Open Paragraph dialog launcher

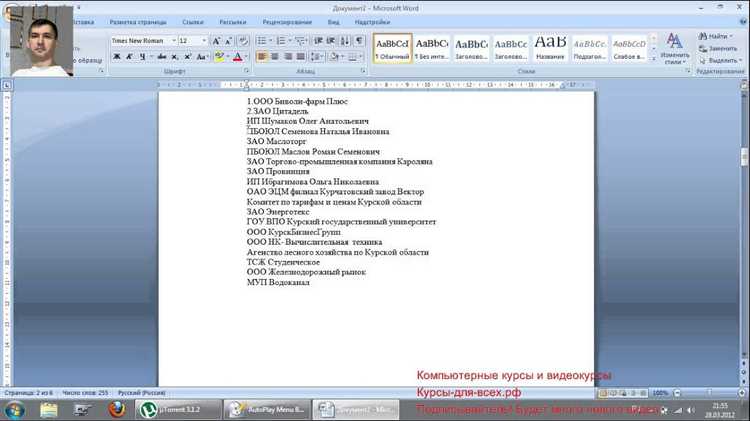(363, 71)
